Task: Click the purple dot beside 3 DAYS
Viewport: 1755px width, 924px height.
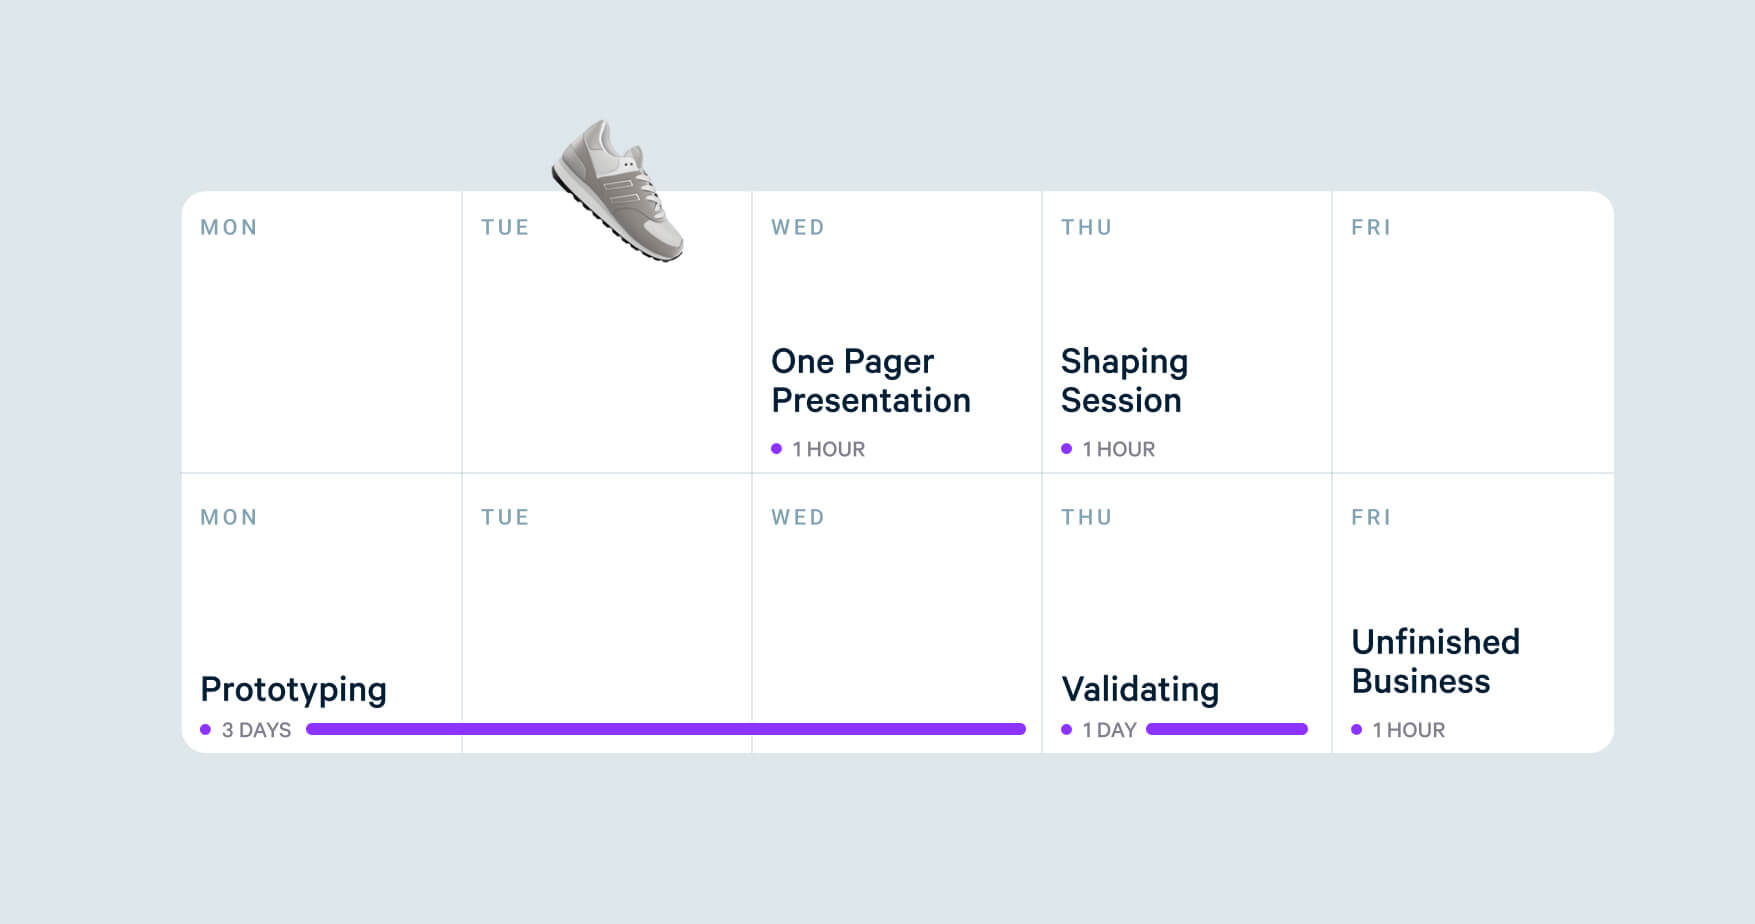Action: (206, 730)
